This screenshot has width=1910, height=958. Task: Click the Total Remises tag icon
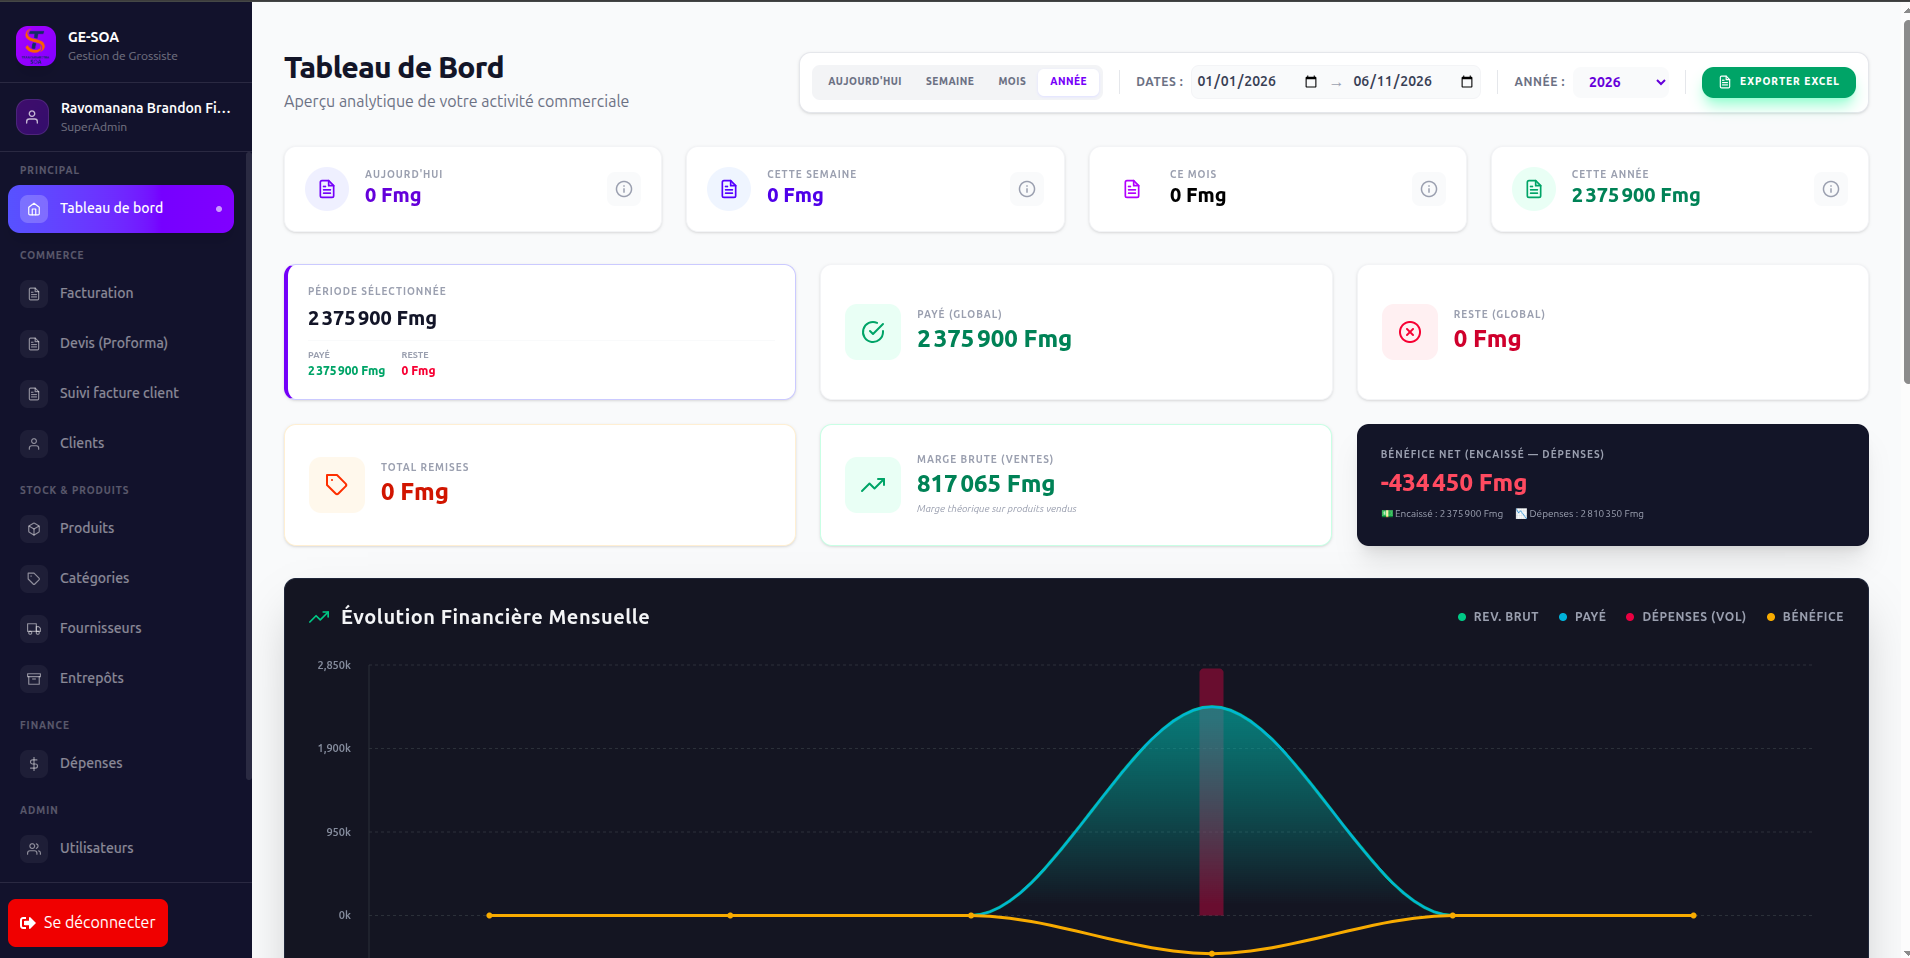tap(337, 485)
